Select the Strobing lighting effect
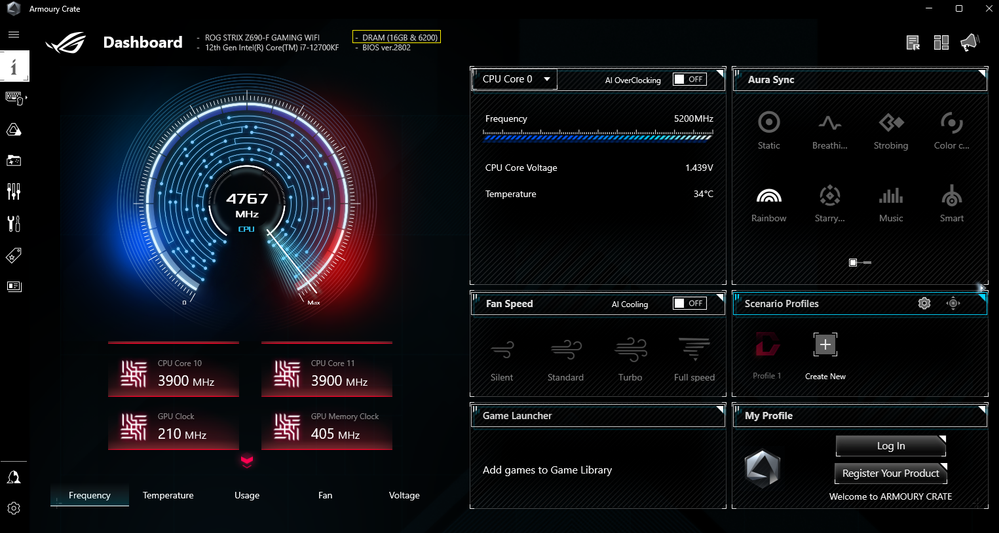999x533 pixels. [890, 131]
